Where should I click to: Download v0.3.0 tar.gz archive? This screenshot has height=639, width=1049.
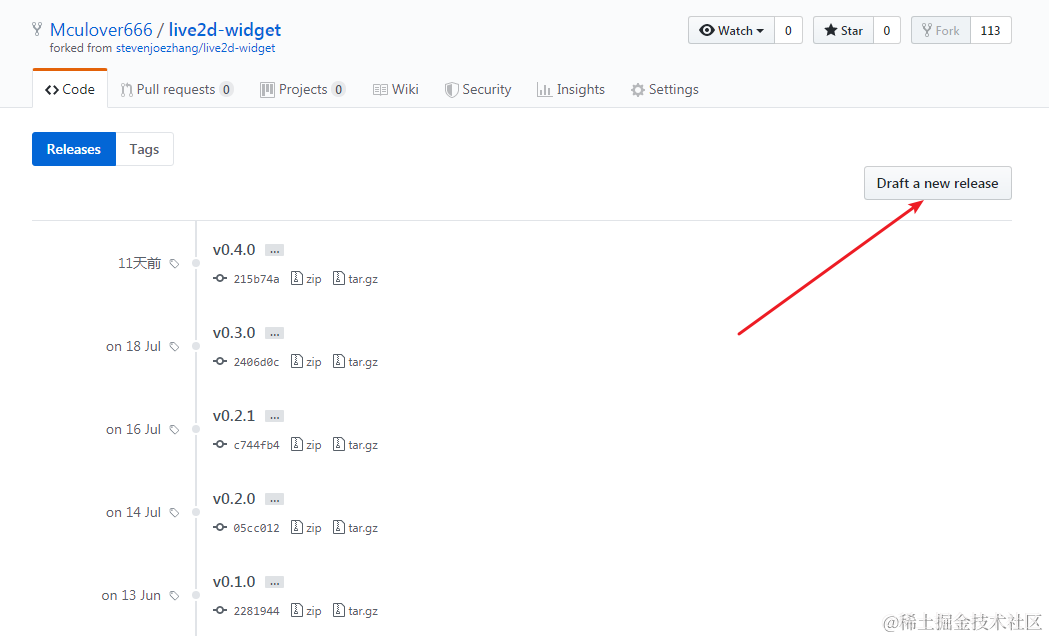point(355,361)
